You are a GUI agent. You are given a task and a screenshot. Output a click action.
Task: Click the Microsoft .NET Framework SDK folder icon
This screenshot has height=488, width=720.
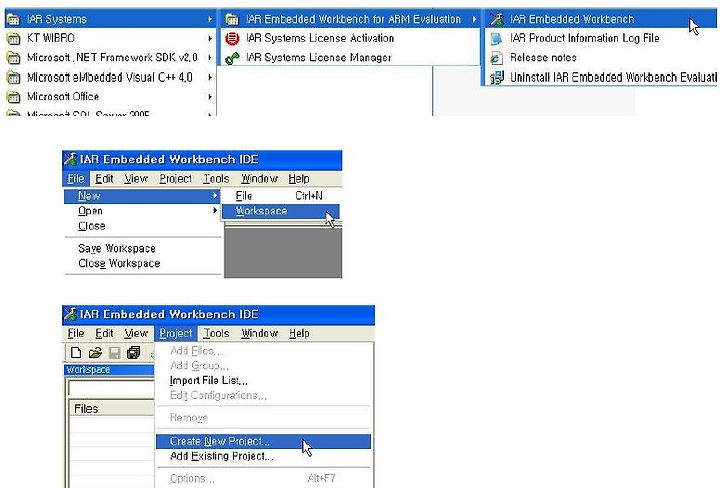(x=13, y=58)
